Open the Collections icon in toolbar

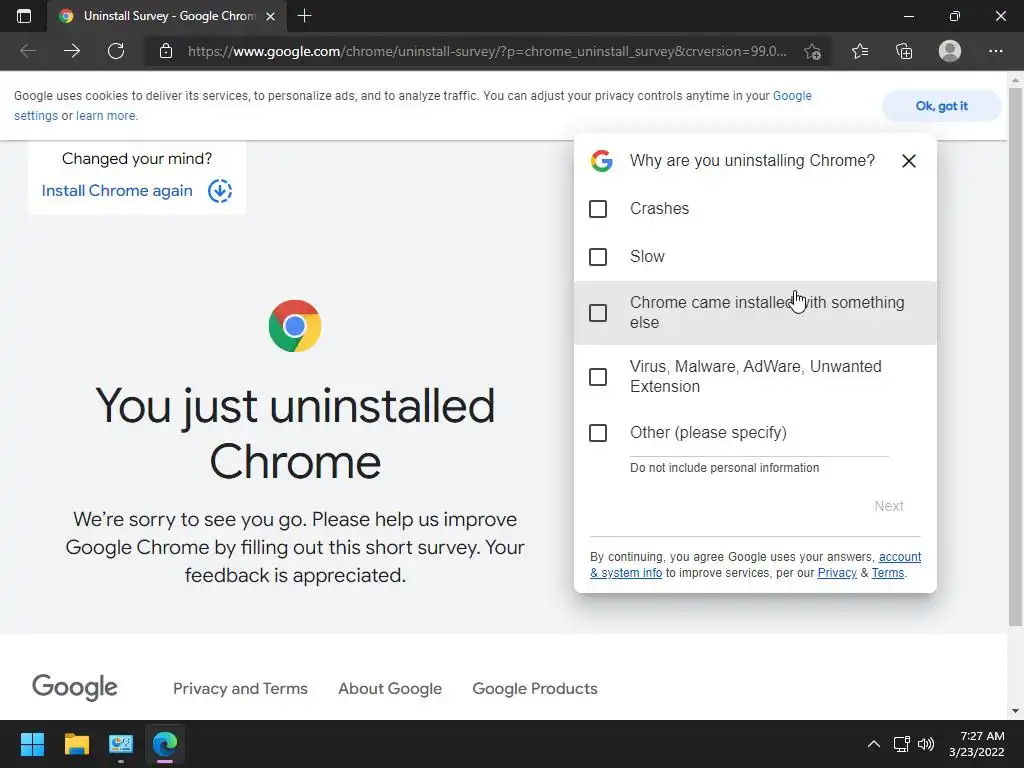point(904,51)
